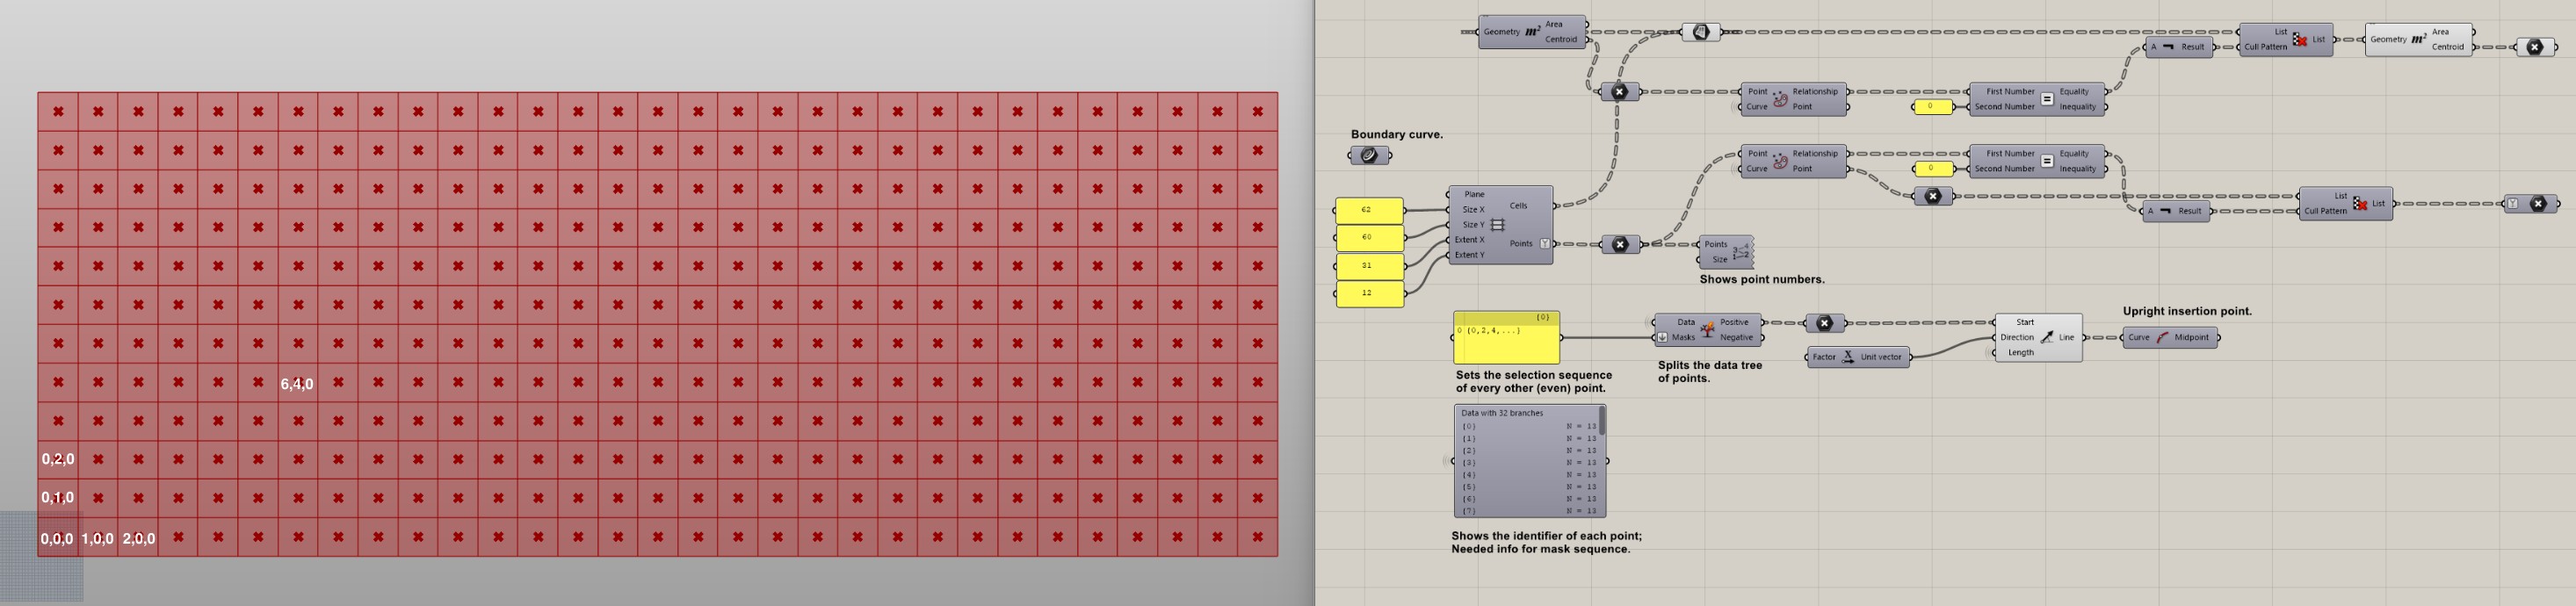Select the Curve Midpoint component icon
The width and height of the screenshot is (2576, 606).
pyautogui.click(x=2162, y=337)
